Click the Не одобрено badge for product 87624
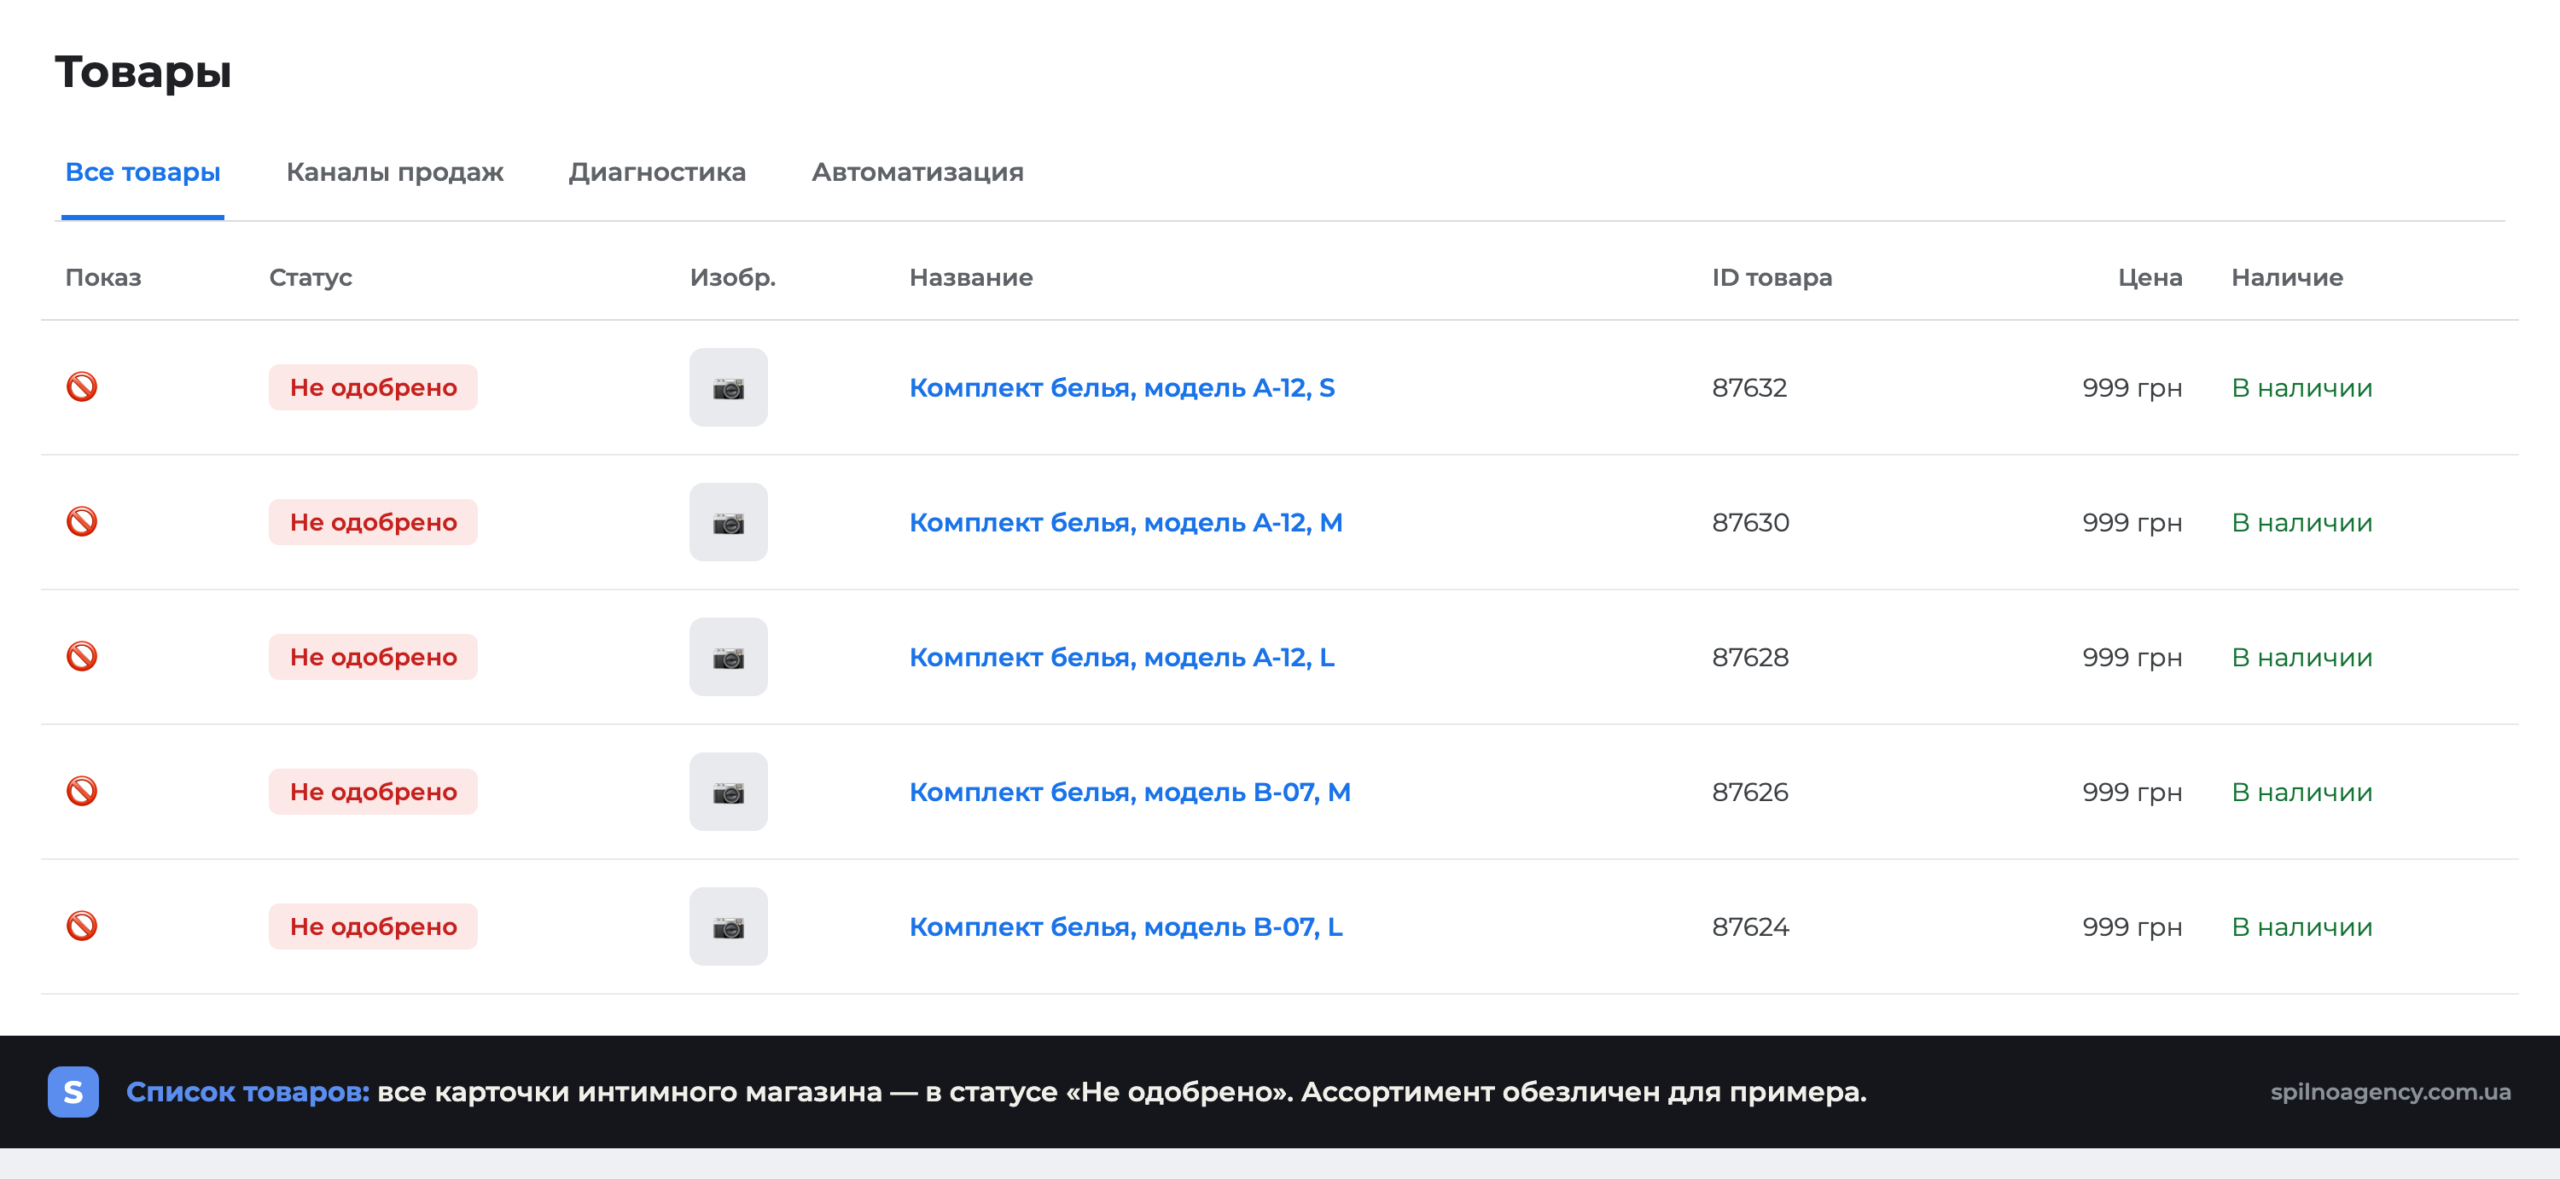Image resolution: width=2560 pixels, height=1179 pixels. [373, 926]
